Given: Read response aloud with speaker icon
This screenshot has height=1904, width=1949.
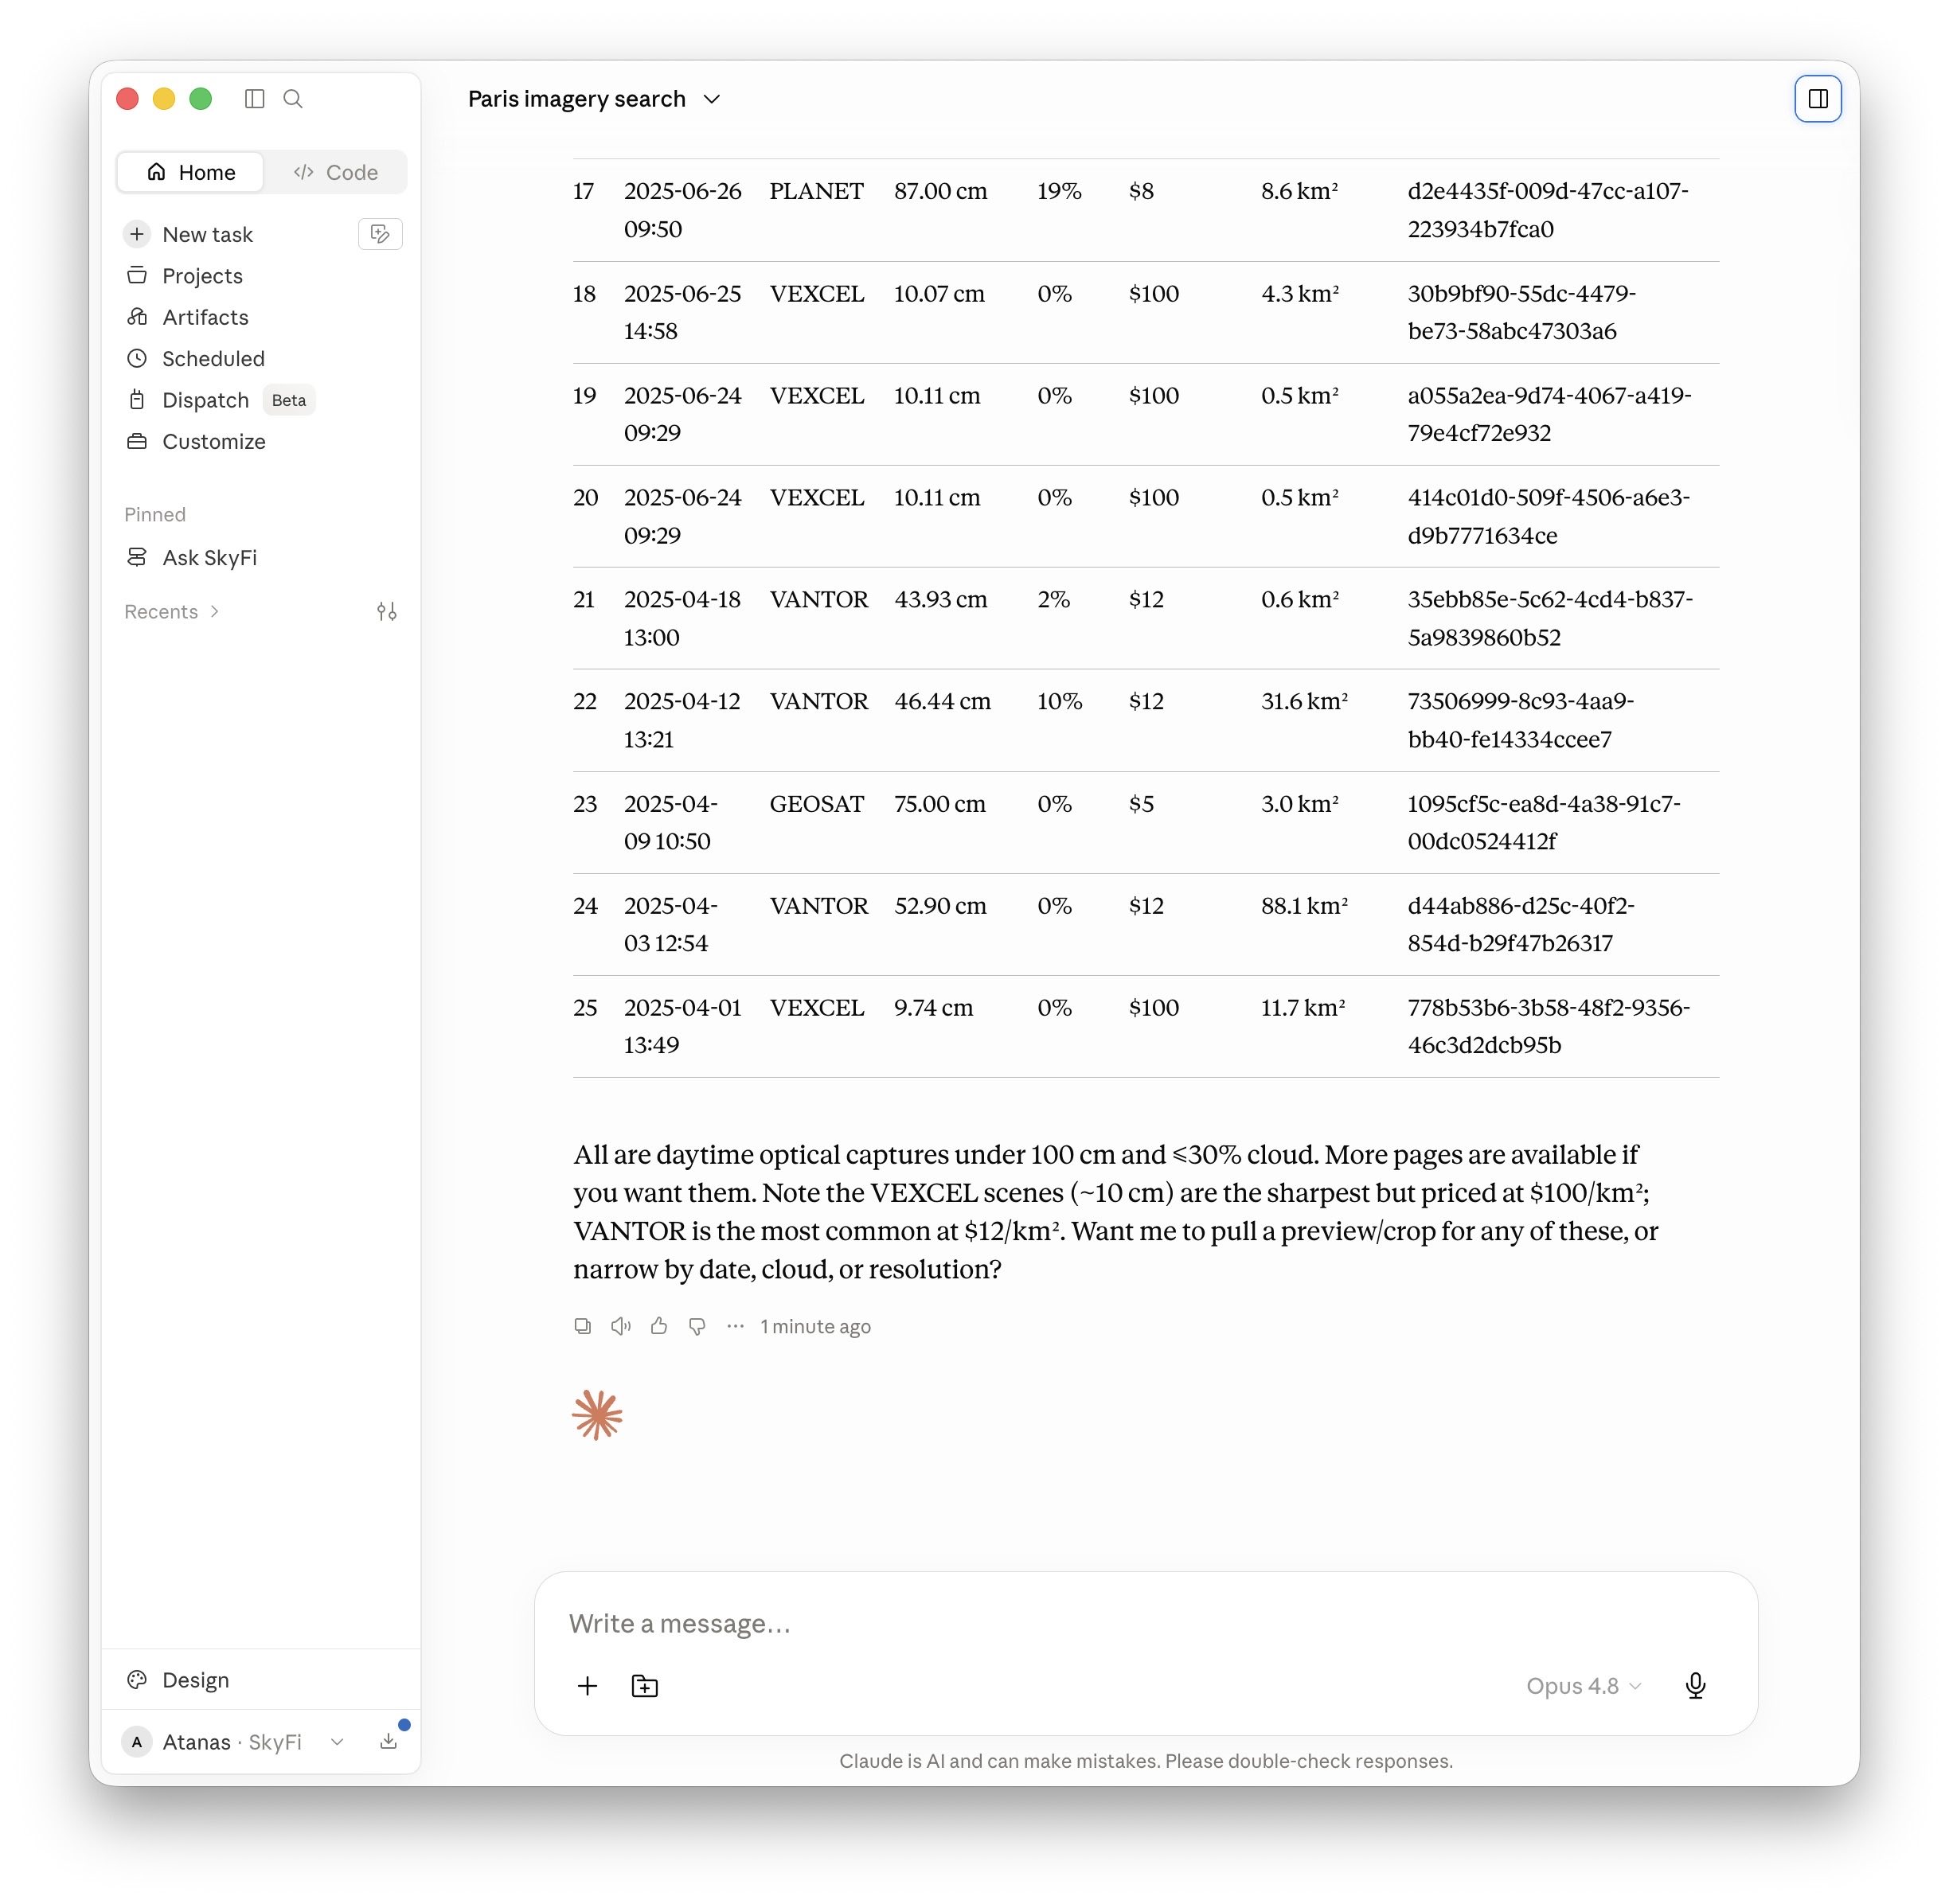Looking at the screenshot, I should (x=620, y=1326).
